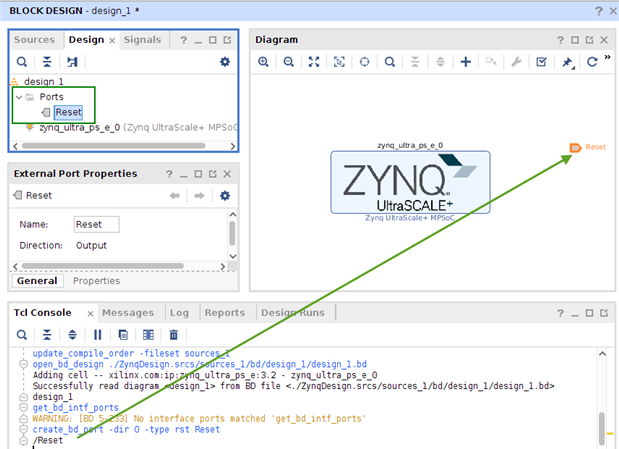Regenerate layout refresh icon

[592, 62]
